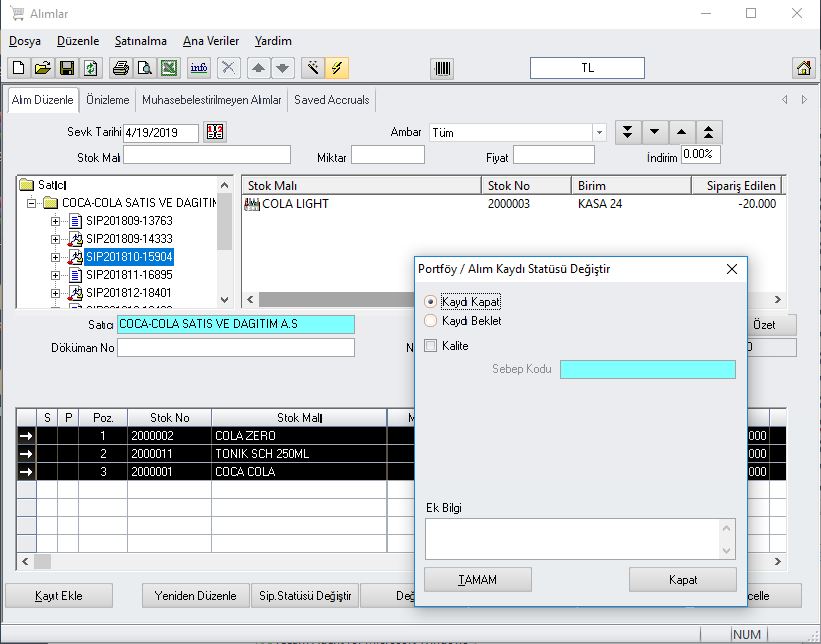
Task: Open the Satınalma menu
Action: [140, 41]
